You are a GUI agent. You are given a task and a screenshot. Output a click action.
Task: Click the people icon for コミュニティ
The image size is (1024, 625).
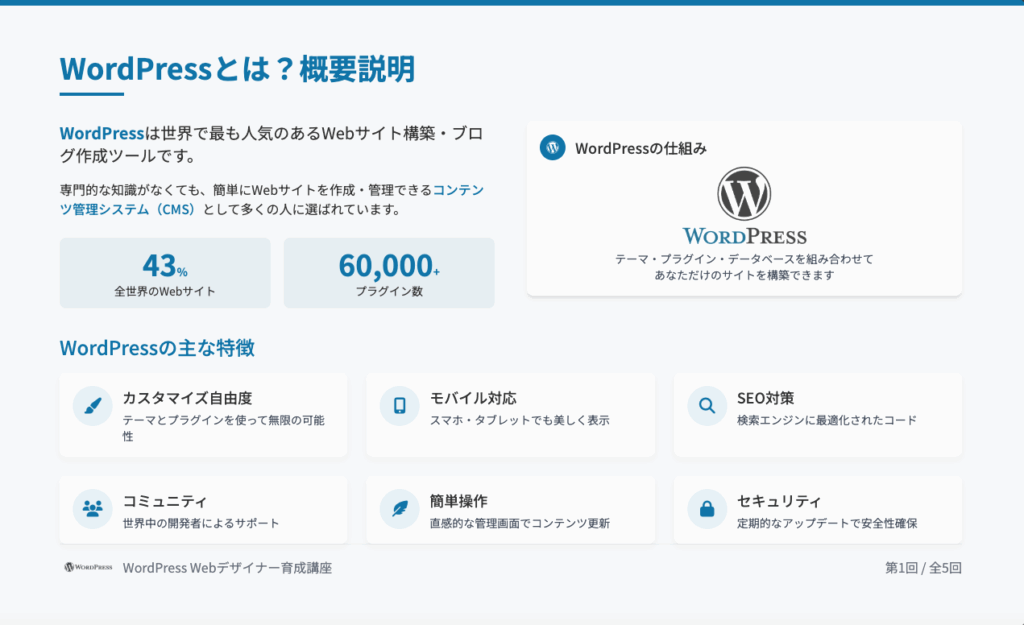pyautogui.click(x=93, y=509)
